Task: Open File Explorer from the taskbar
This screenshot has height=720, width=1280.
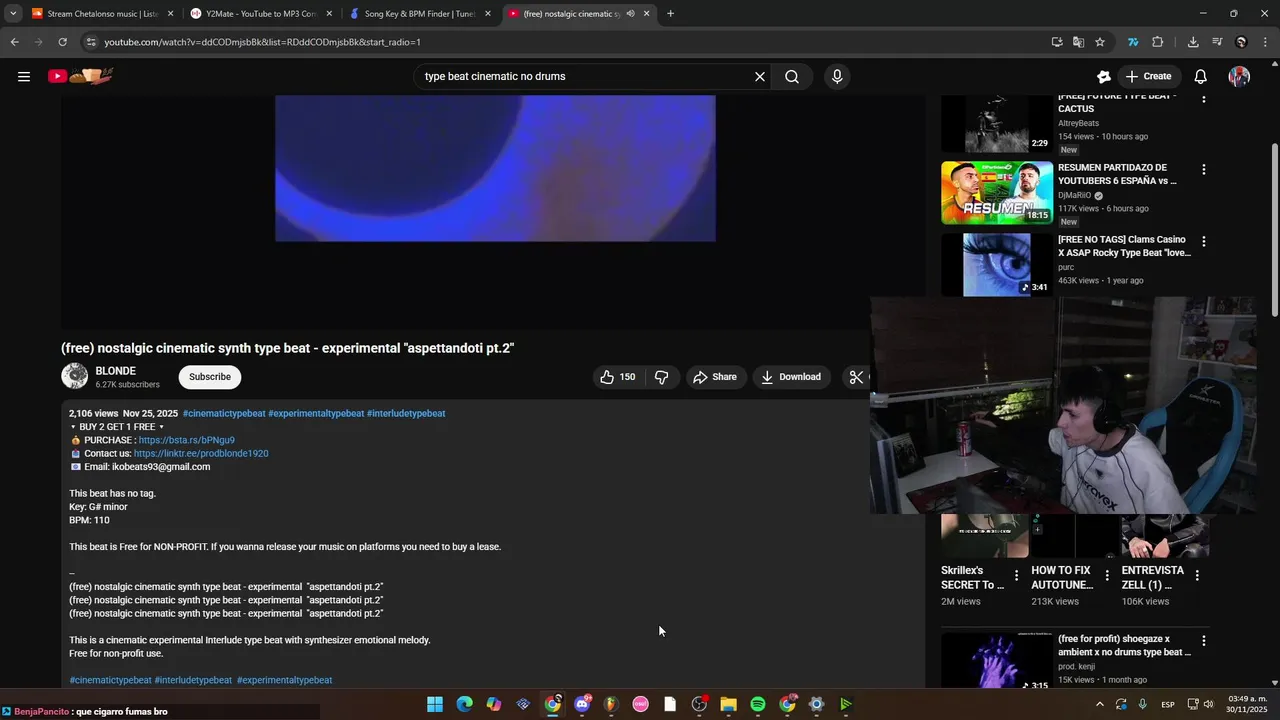Action: [728, 704]
